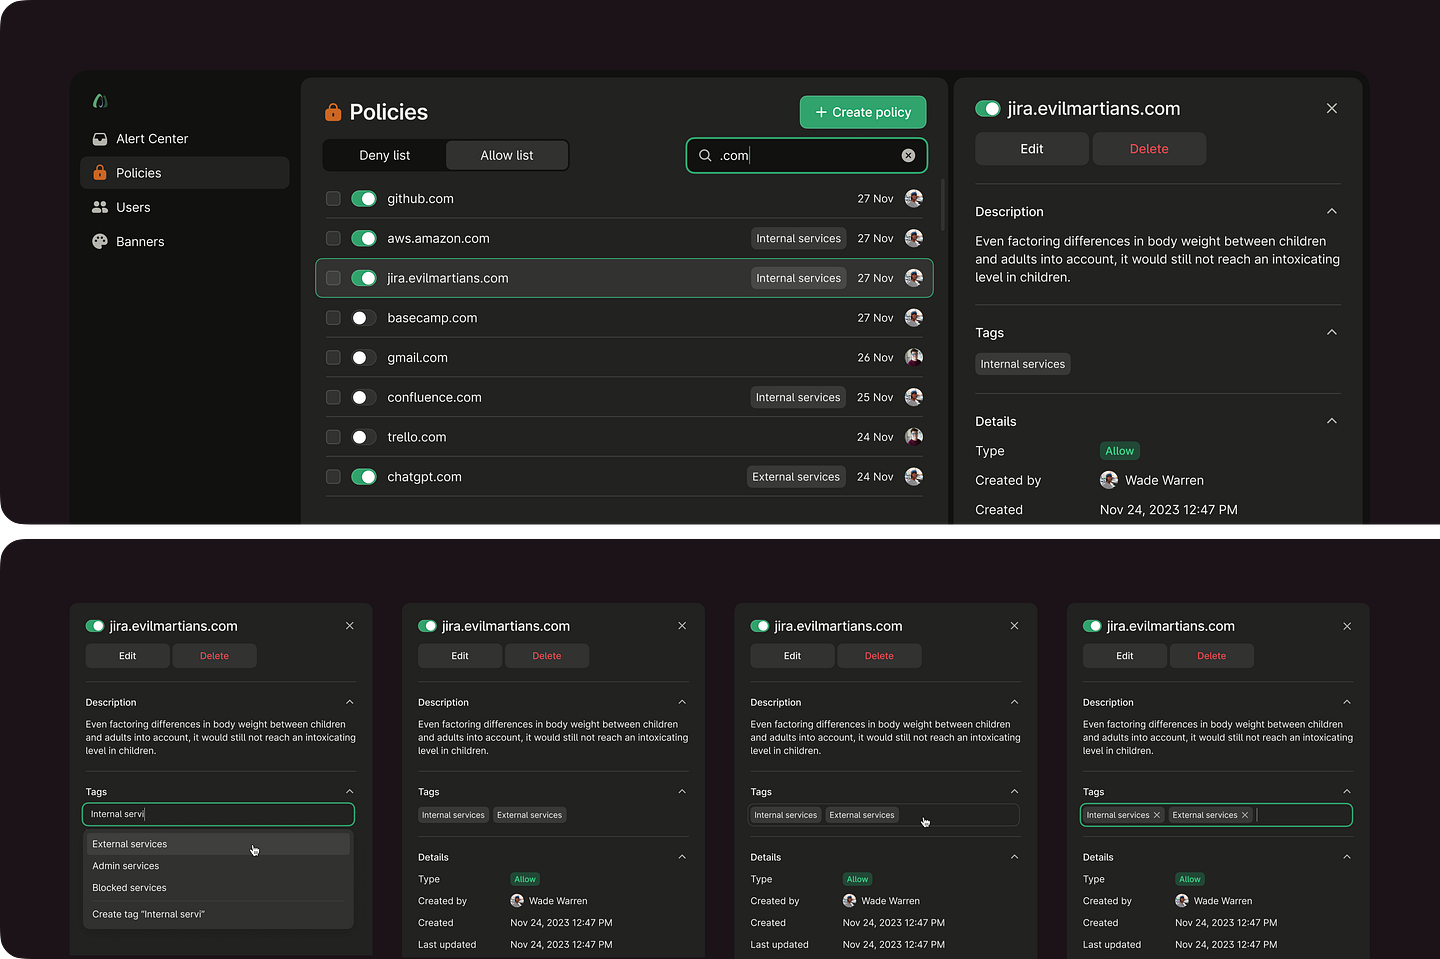
Task: Click the policy list vertical scrollbar
Action: tap(943, 204)
